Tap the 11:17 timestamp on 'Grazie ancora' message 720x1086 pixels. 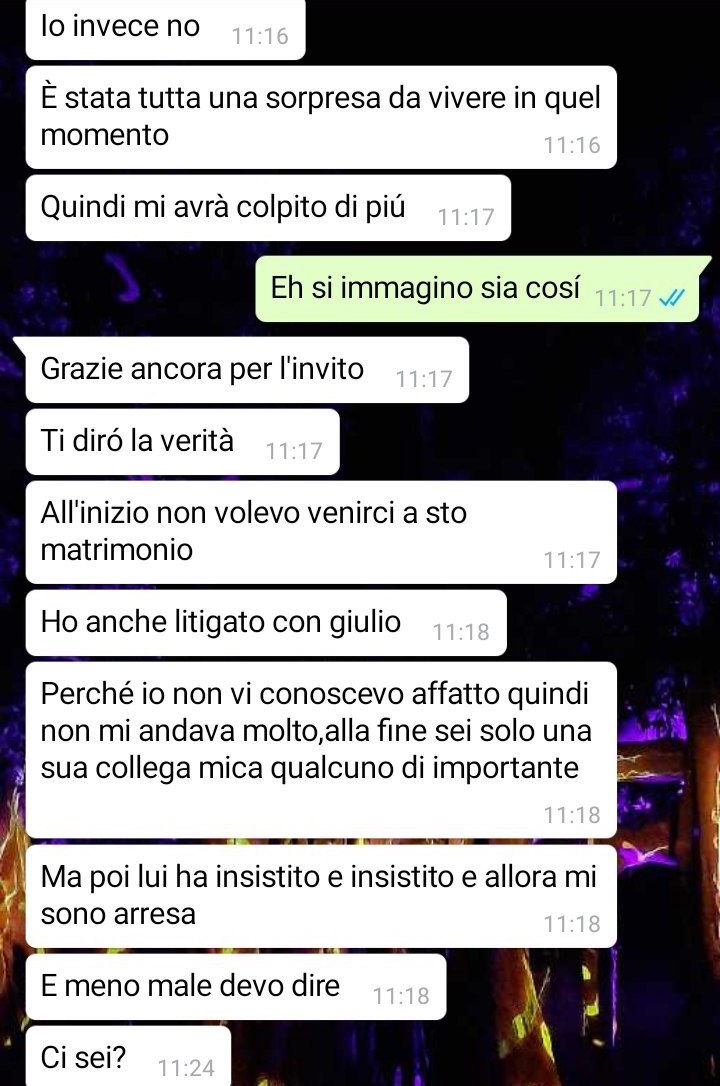tap(424, 379)
